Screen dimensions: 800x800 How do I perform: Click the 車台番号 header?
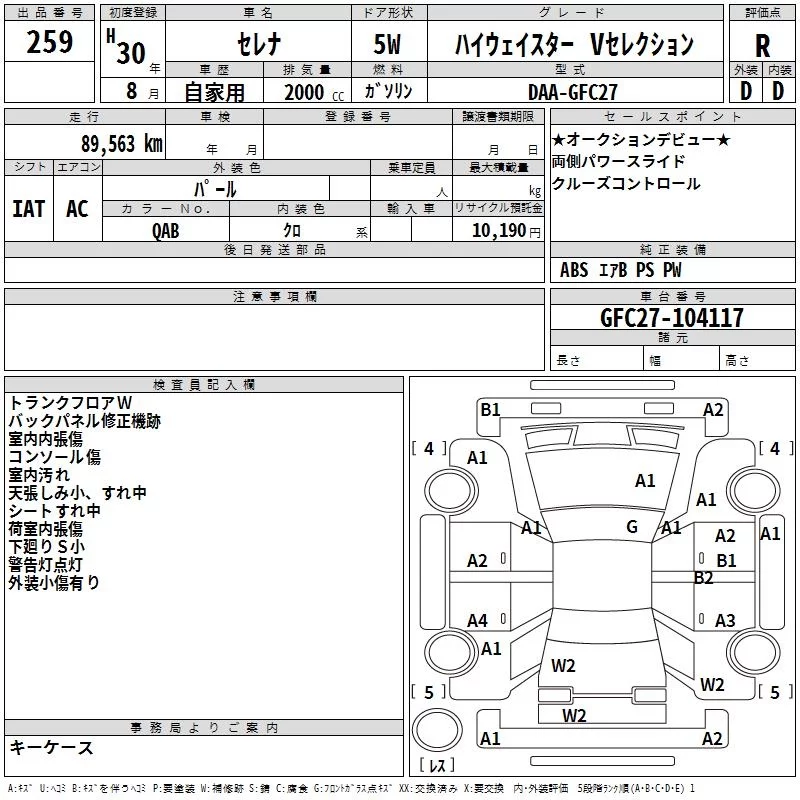673,296
